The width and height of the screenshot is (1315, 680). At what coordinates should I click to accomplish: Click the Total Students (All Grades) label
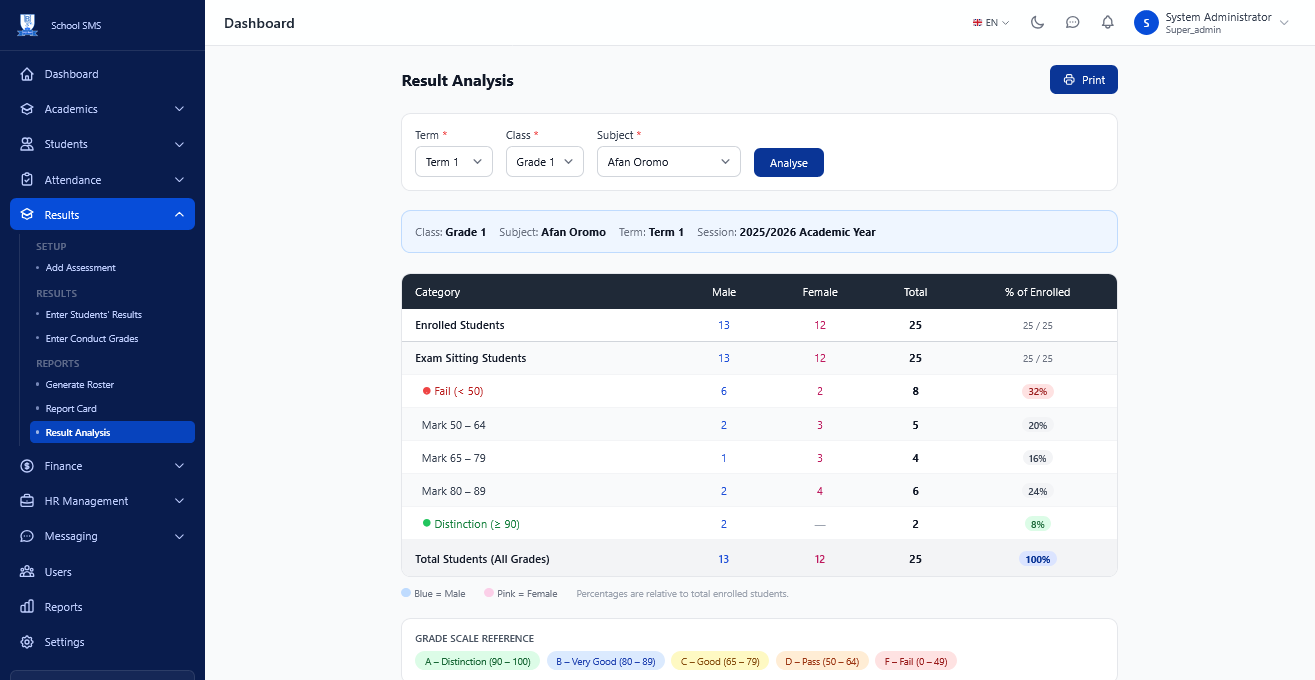pyautogui.click(x=482, y=559)
